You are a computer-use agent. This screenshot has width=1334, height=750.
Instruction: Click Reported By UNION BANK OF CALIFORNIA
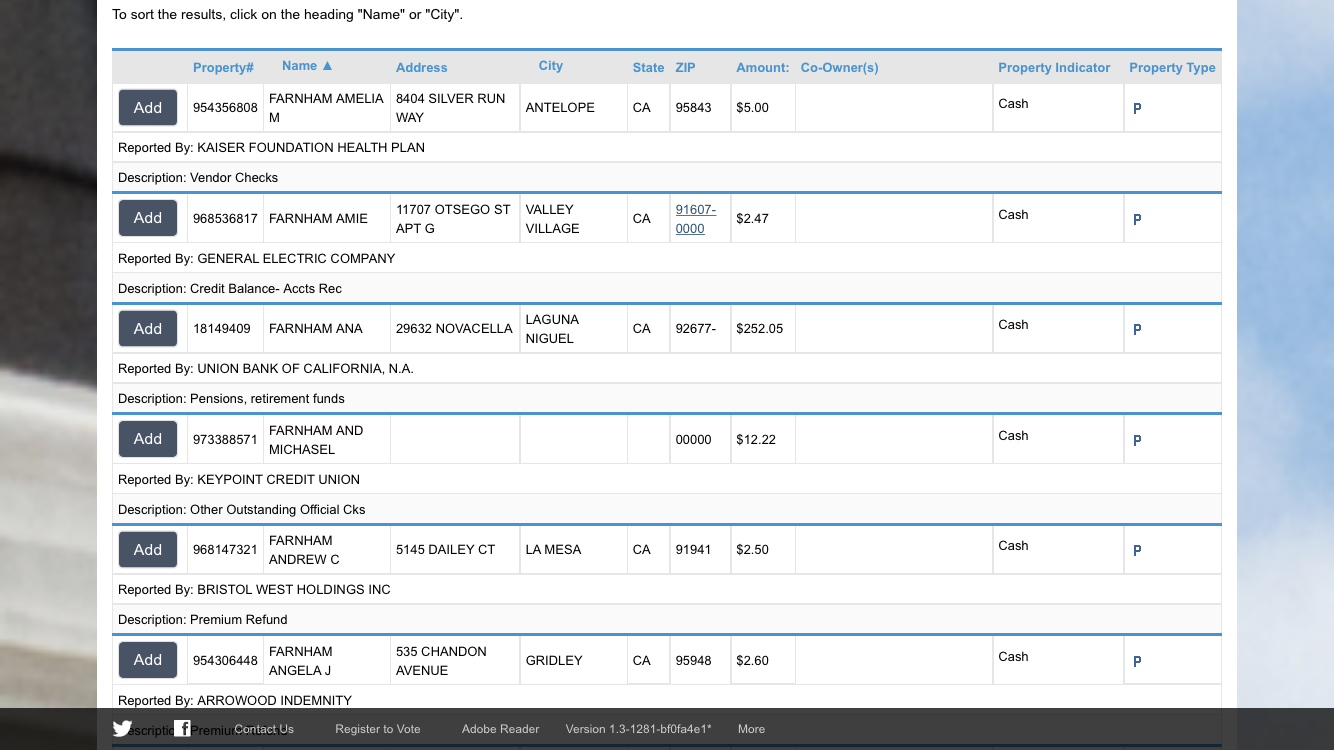(x=266, y=369)
